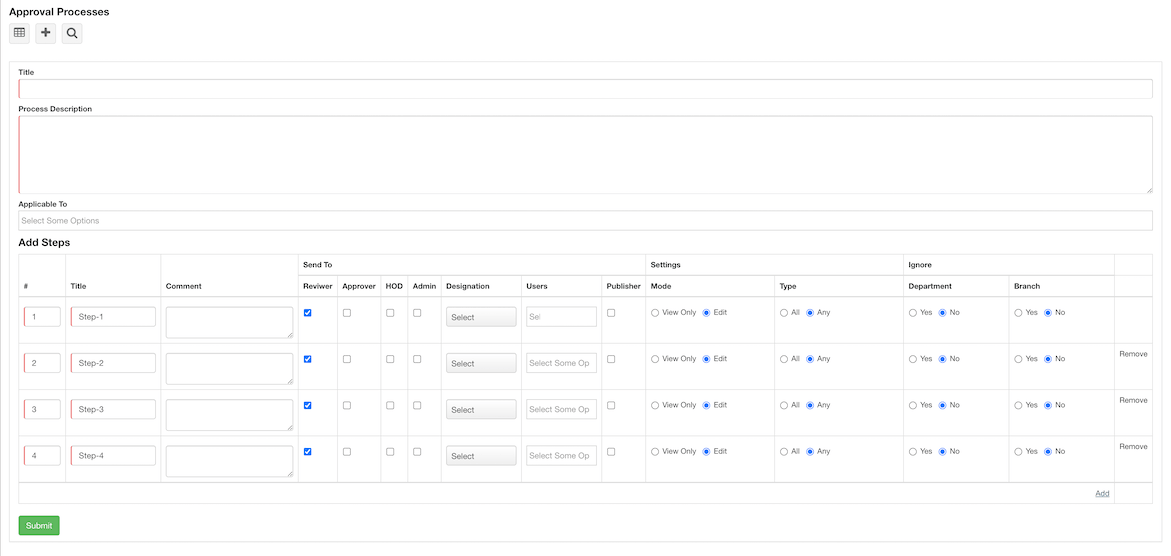Select View Only mode for Step-1
This screenshot has height=556, width=1171.
pos(655,313)
